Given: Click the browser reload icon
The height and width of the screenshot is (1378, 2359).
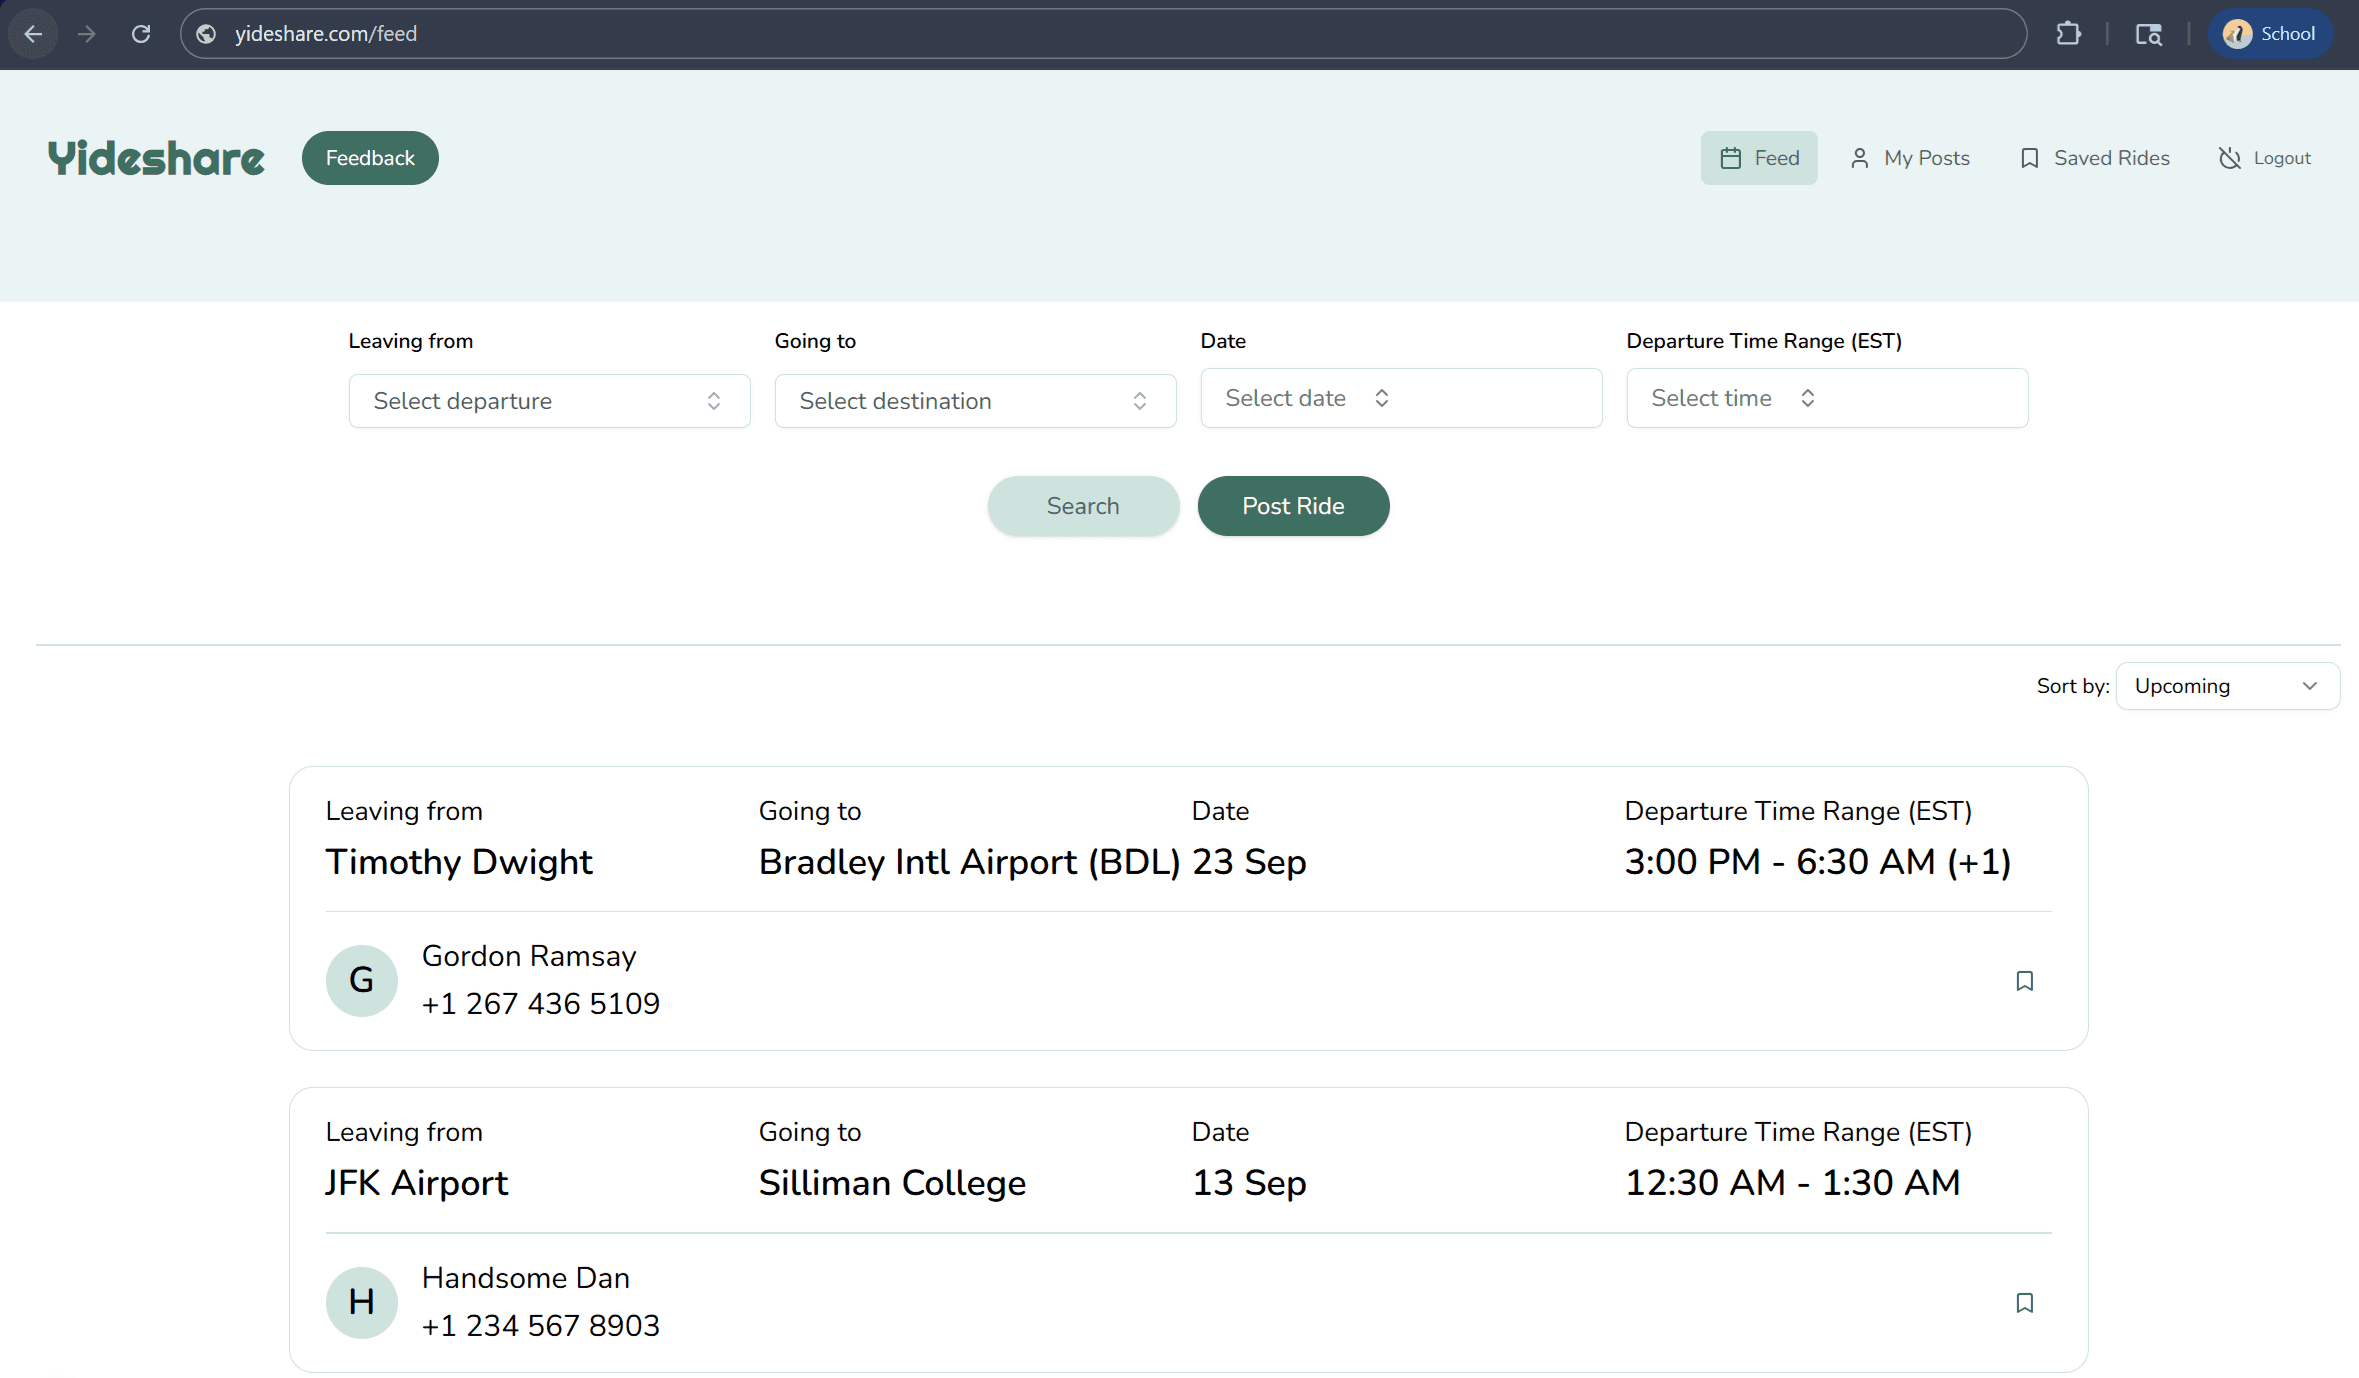Looking at the screenshot, I should (141, 33).
